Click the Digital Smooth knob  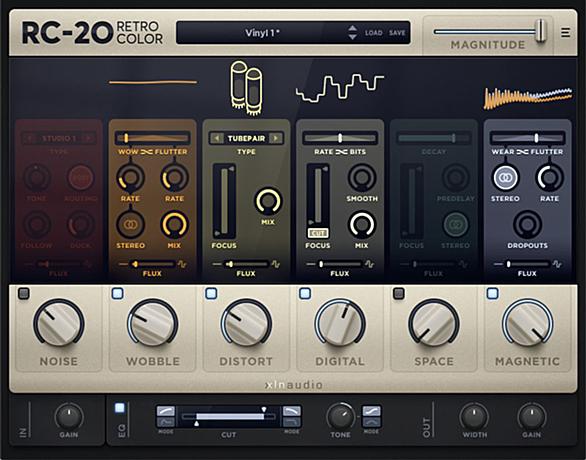tap(362, 177)
